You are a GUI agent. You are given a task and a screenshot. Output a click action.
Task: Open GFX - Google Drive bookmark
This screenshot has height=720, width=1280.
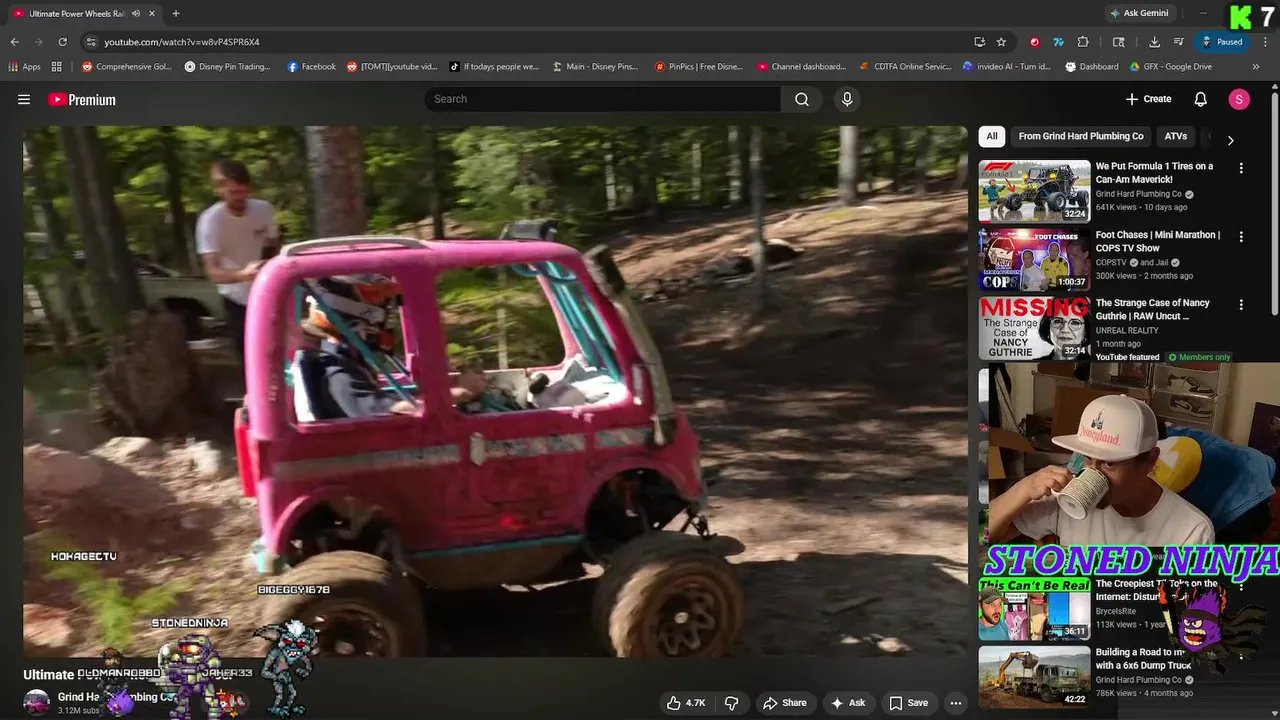tap(1170, 67)
